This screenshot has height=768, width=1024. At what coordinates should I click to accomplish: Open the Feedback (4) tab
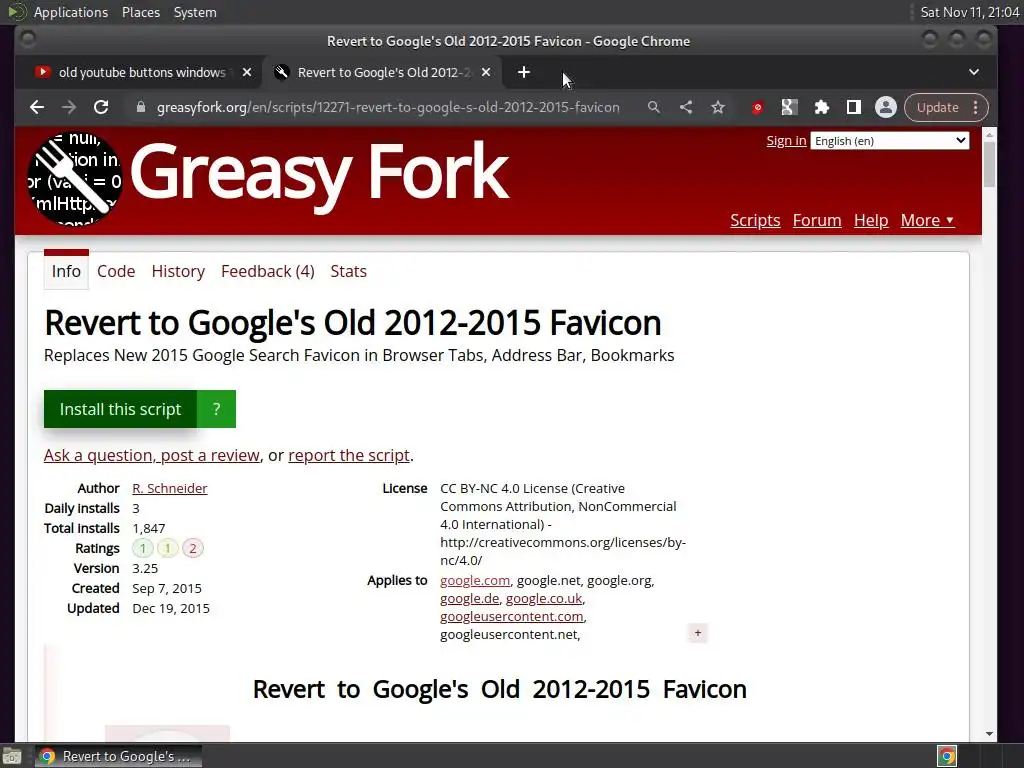[x=268, y=271]
